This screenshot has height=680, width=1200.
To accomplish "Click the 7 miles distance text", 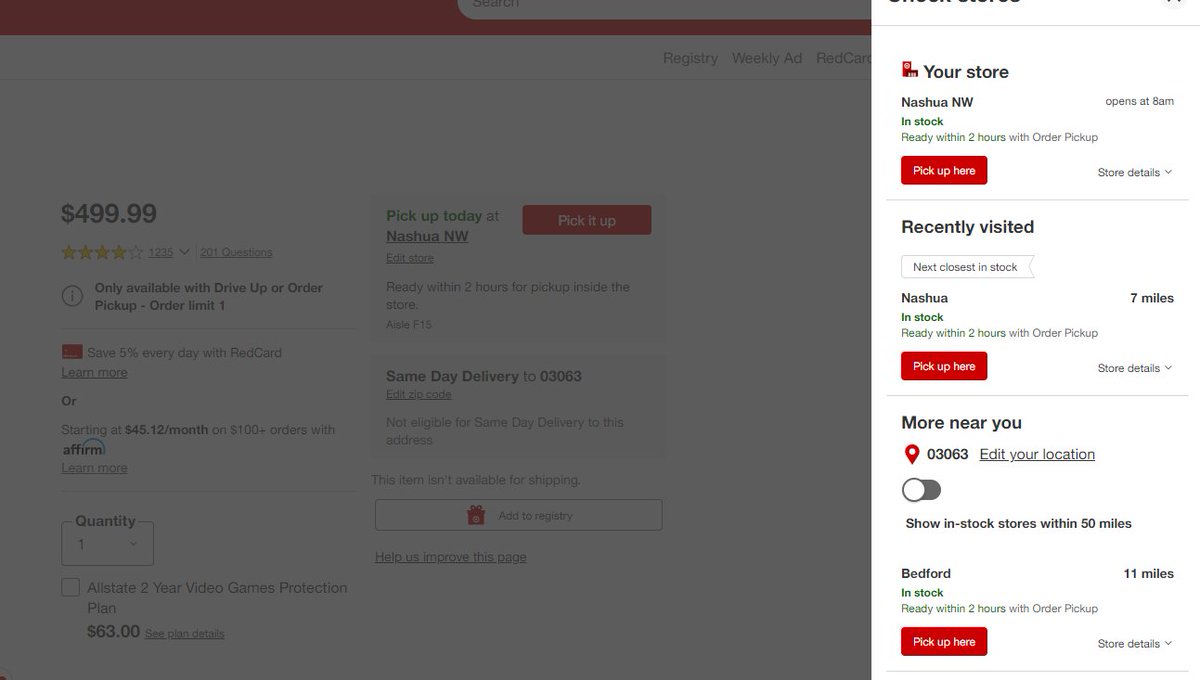I will coord(1152,297).
